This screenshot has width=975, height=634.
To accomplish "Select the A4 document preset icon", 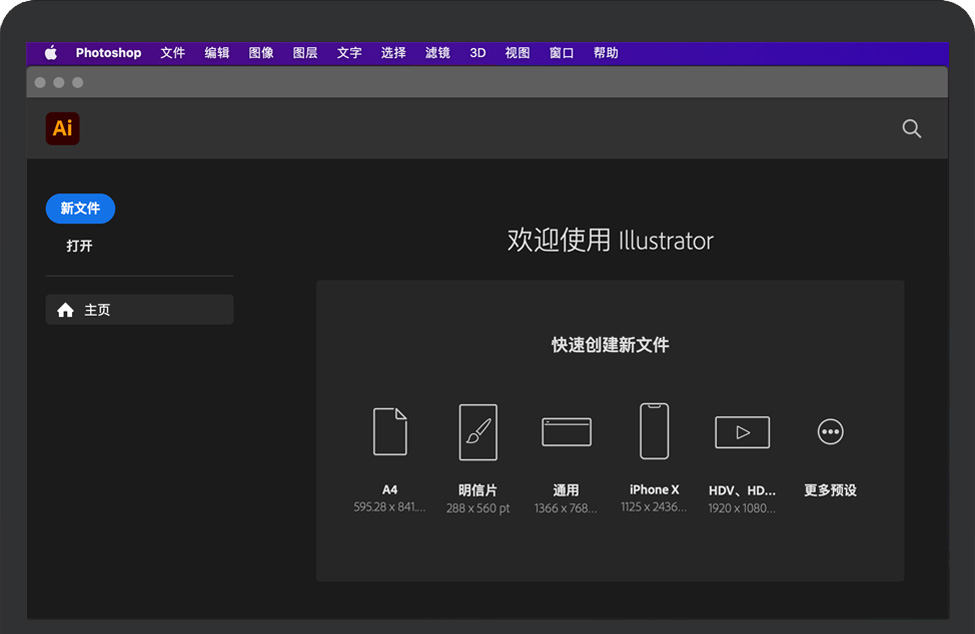I will pos(390,432).
